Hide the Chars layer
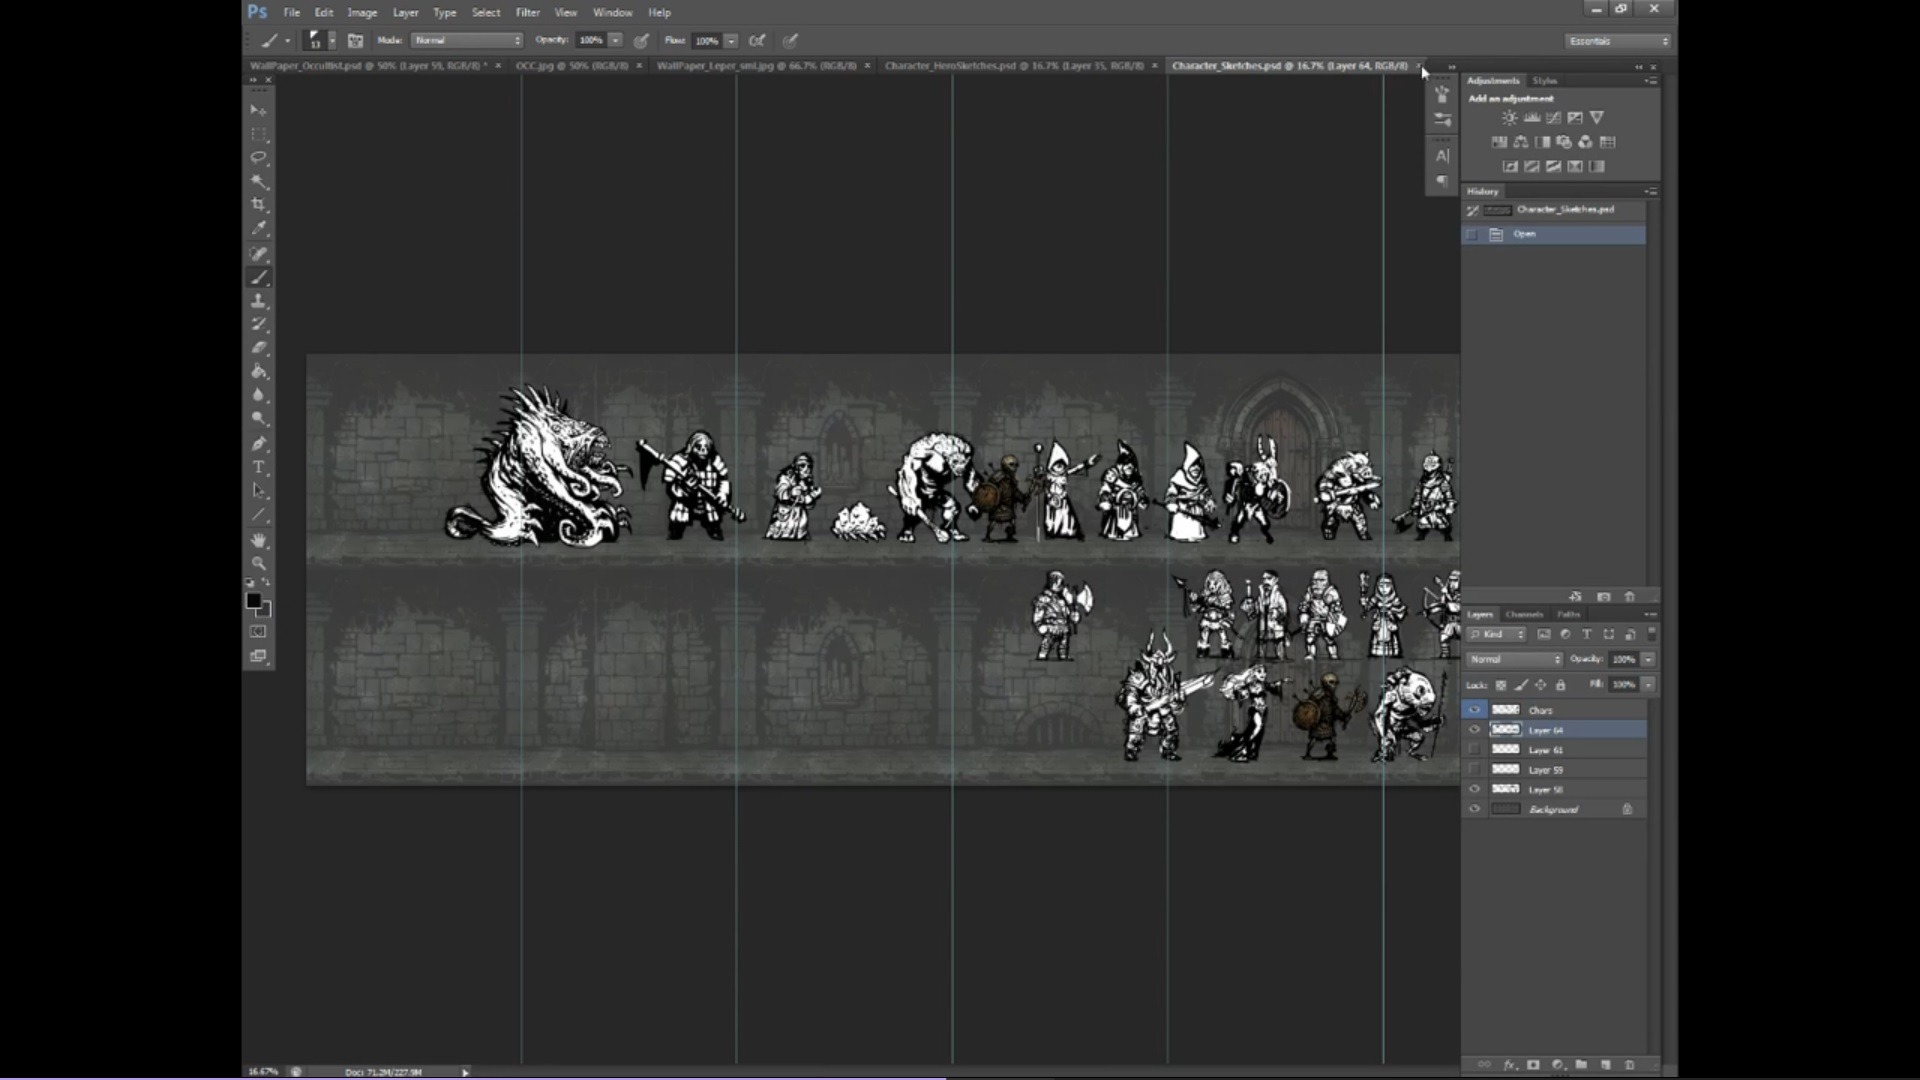Image resolution: width=1920 pixels, height=1080 pixels. 1474,710
